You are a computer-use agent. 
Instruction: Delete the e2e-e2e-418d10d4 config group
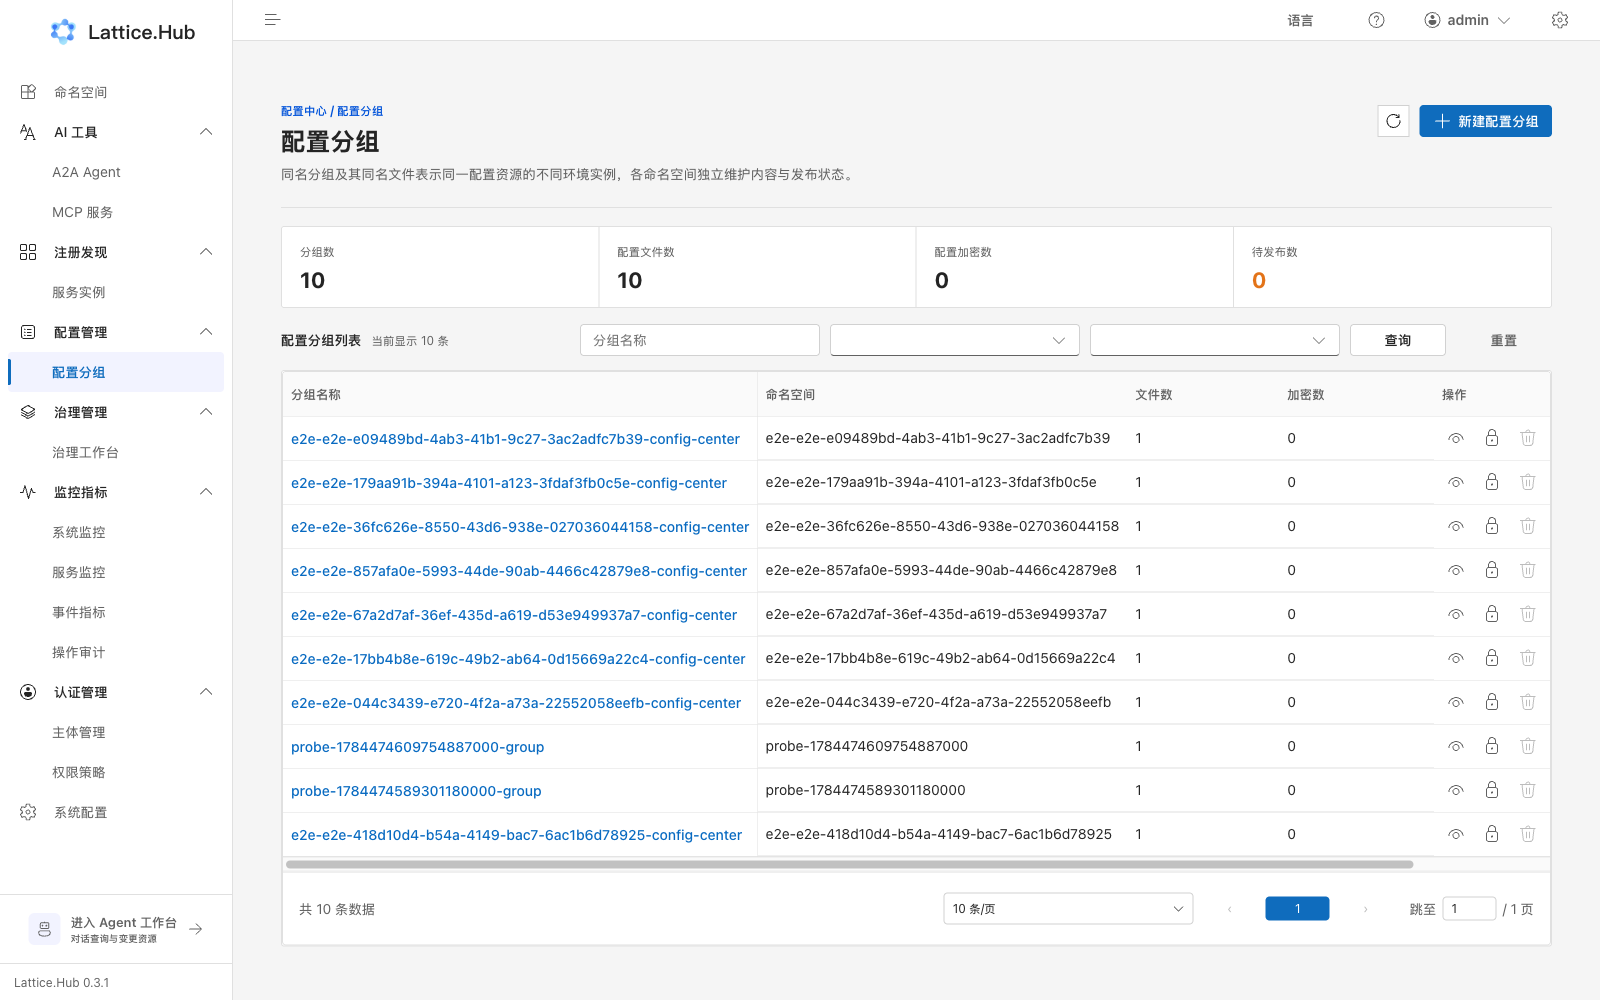pos(1528,834)
